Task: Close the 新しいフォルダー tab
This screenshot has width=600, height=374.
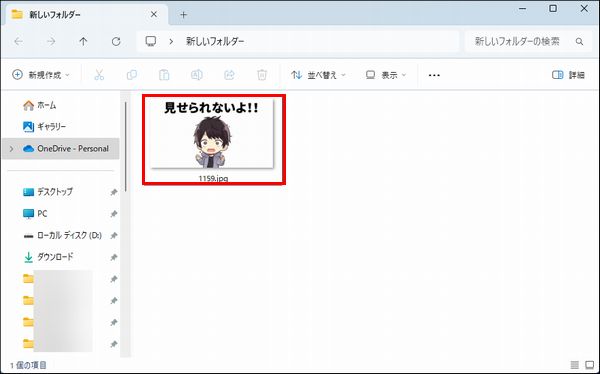Action: [153, 15]
